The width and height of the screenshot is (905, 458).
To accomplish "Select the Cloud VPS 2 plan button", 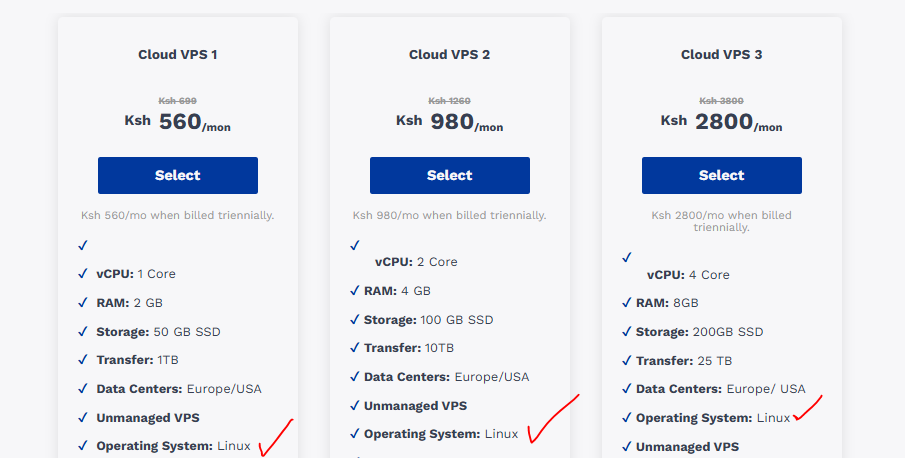I will point(450,175).
